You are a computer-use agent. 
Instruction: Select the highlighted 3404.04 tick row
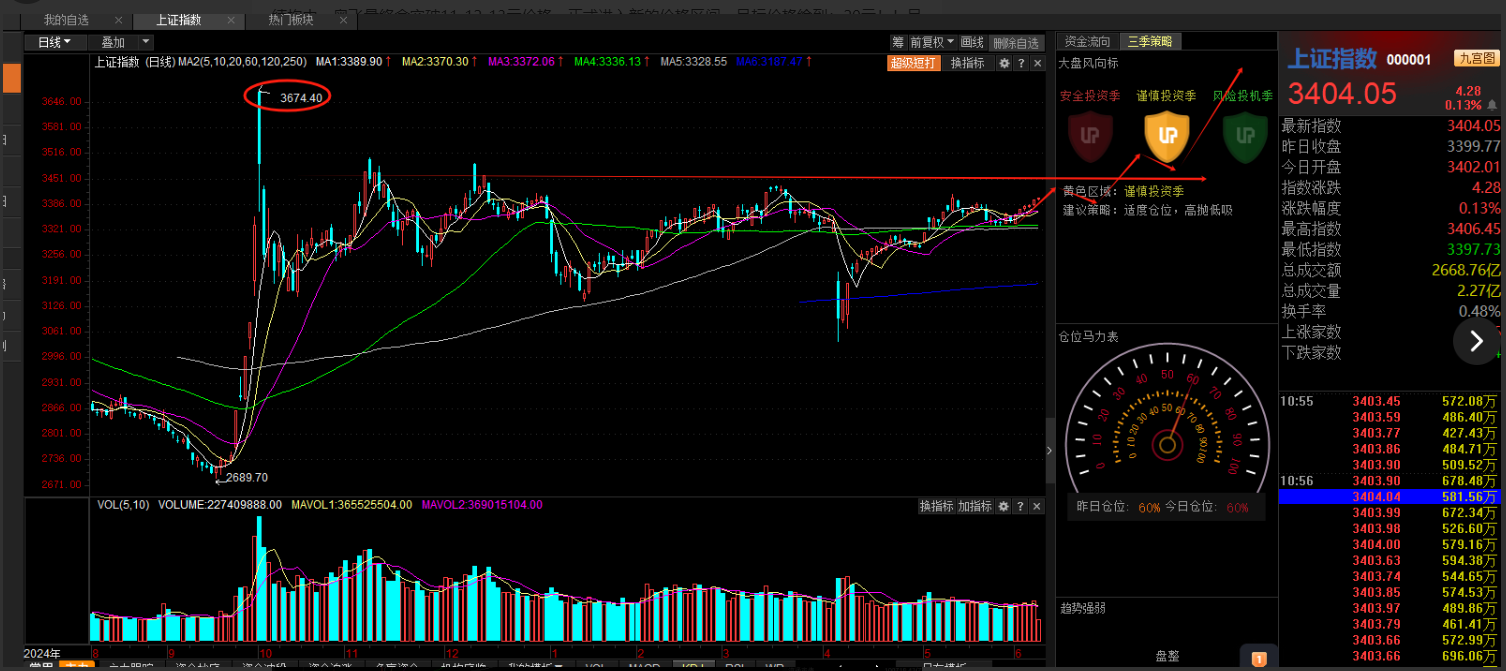pyautogui.click(x=1392, y=497)
